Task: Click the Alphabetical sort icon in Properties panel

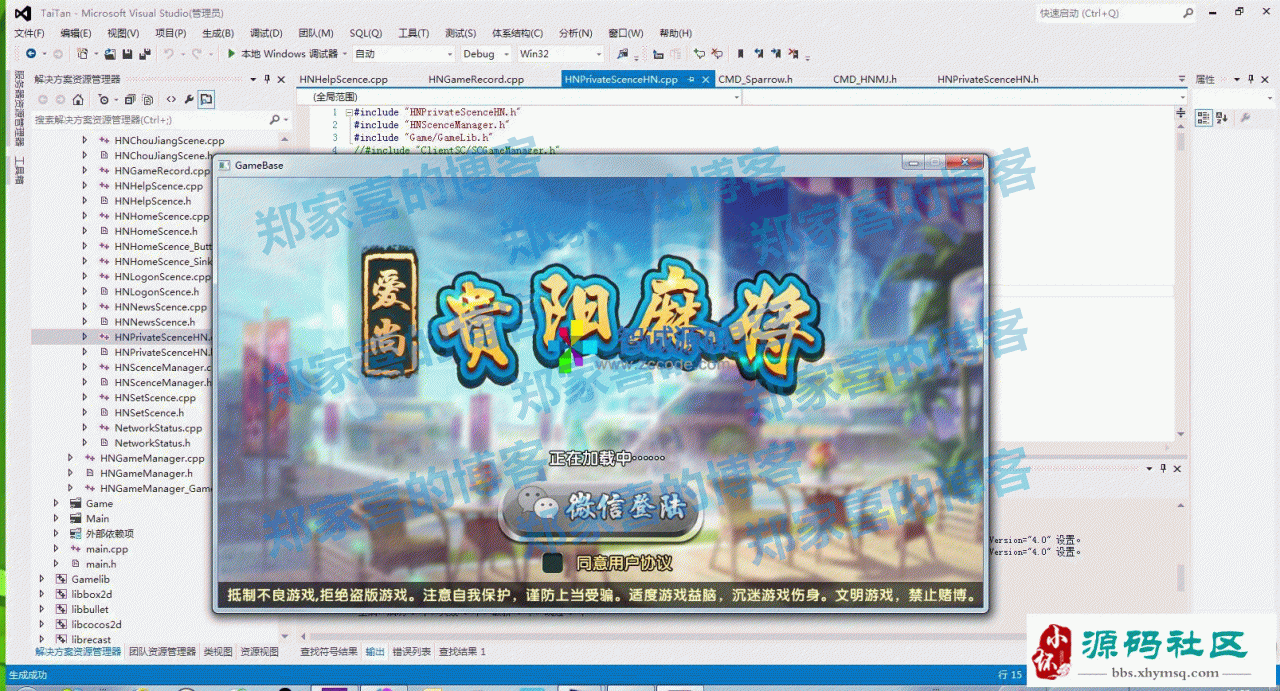Action: [x=1223, y=117]
